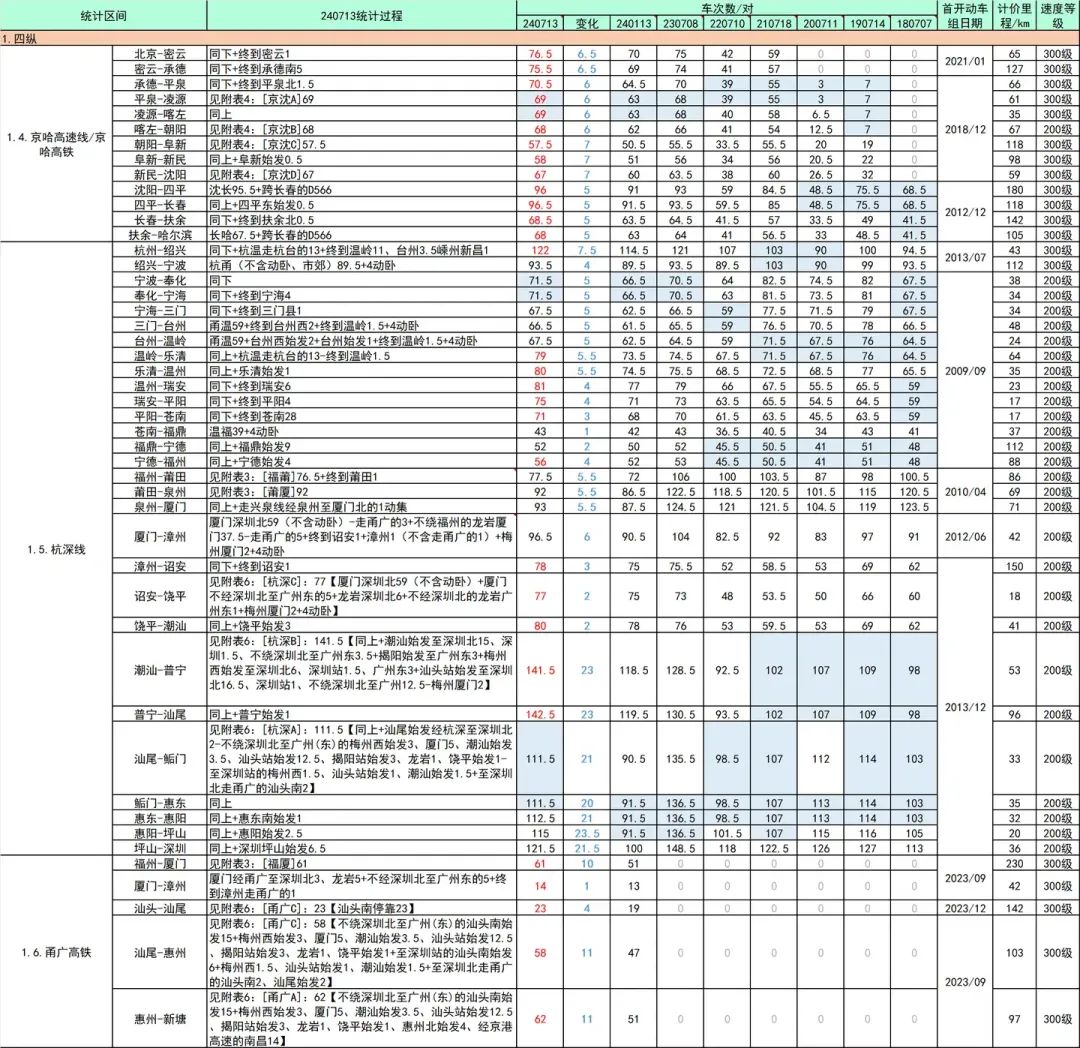Click the 杭州-绍兴 section cell

(x=160, y=250)
